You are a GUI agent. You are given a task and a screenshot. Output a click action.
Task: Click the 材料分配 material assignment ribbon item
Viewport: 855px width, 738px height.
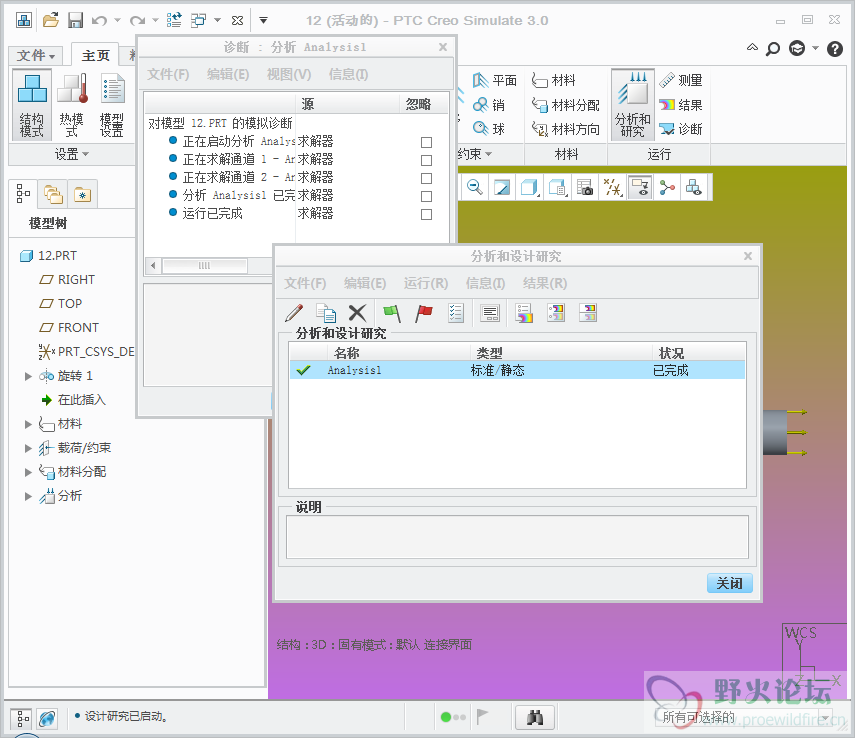pos(565,105)
